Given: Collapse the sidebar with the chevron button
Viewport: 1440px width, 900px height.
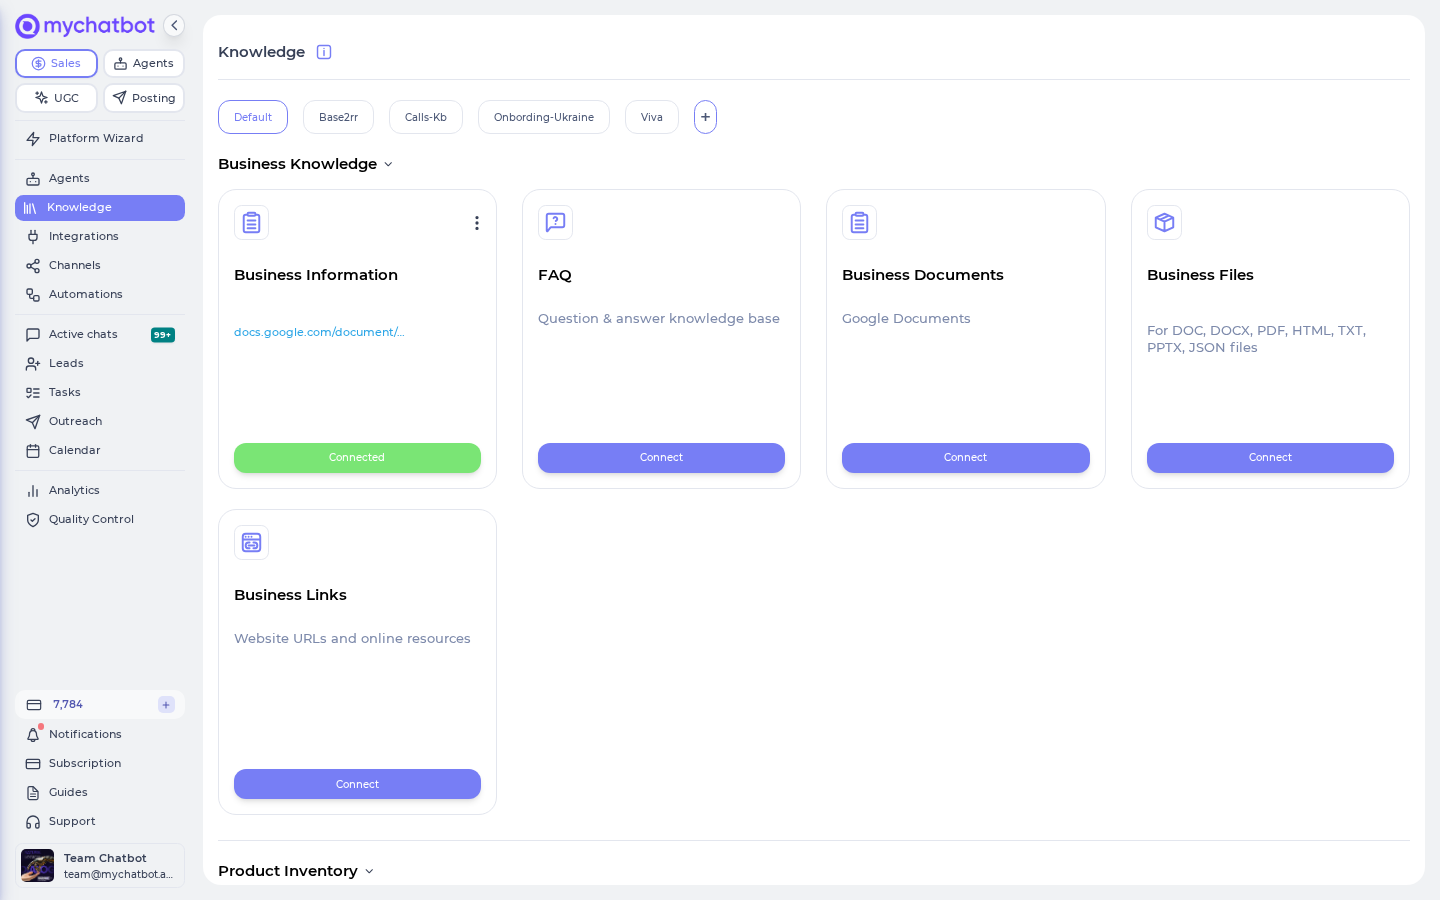Looking at the screenshot, I should 174,26.
